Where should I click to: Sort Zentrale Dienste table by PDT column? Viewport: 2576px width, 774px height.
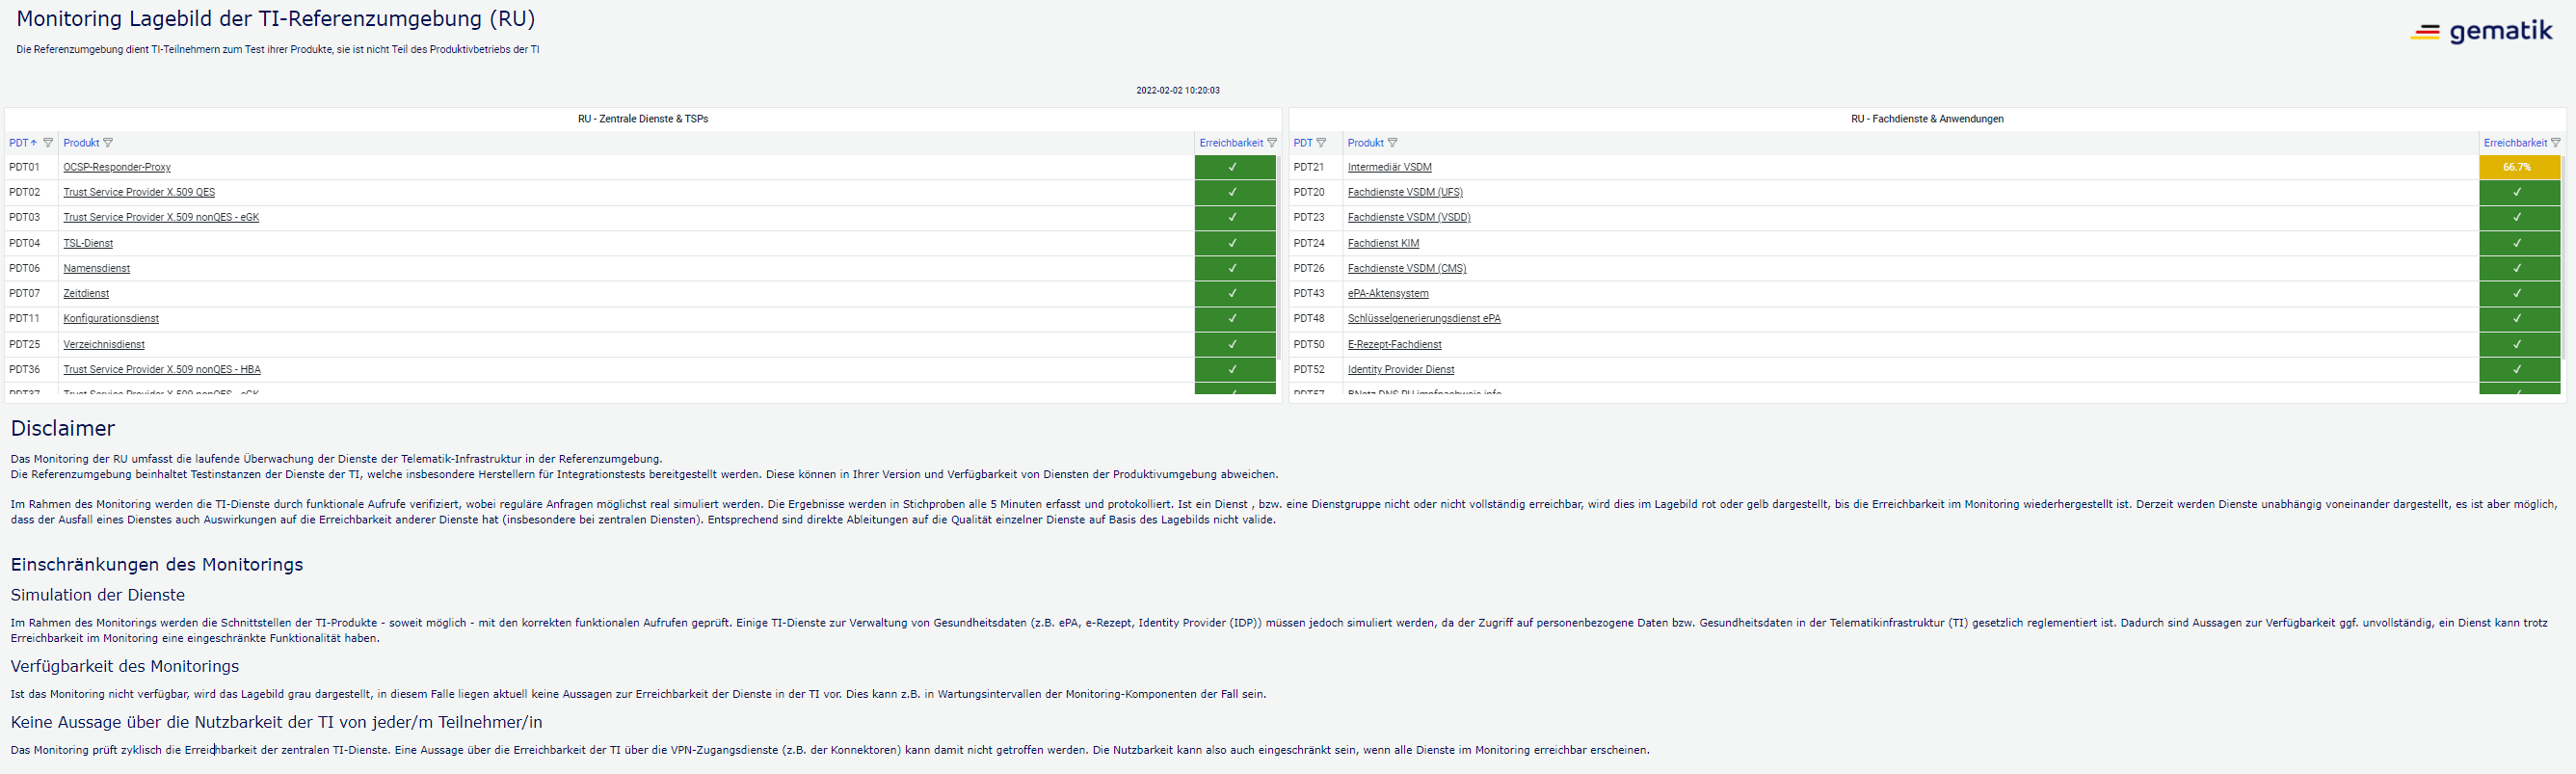tap(19, 143)
